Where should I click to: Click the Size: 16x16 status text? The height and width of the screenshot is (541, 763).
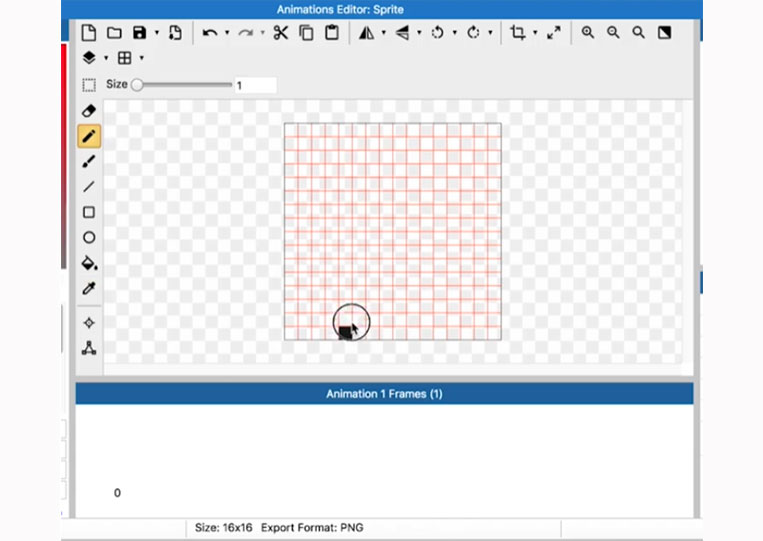[x=223, y=527]
